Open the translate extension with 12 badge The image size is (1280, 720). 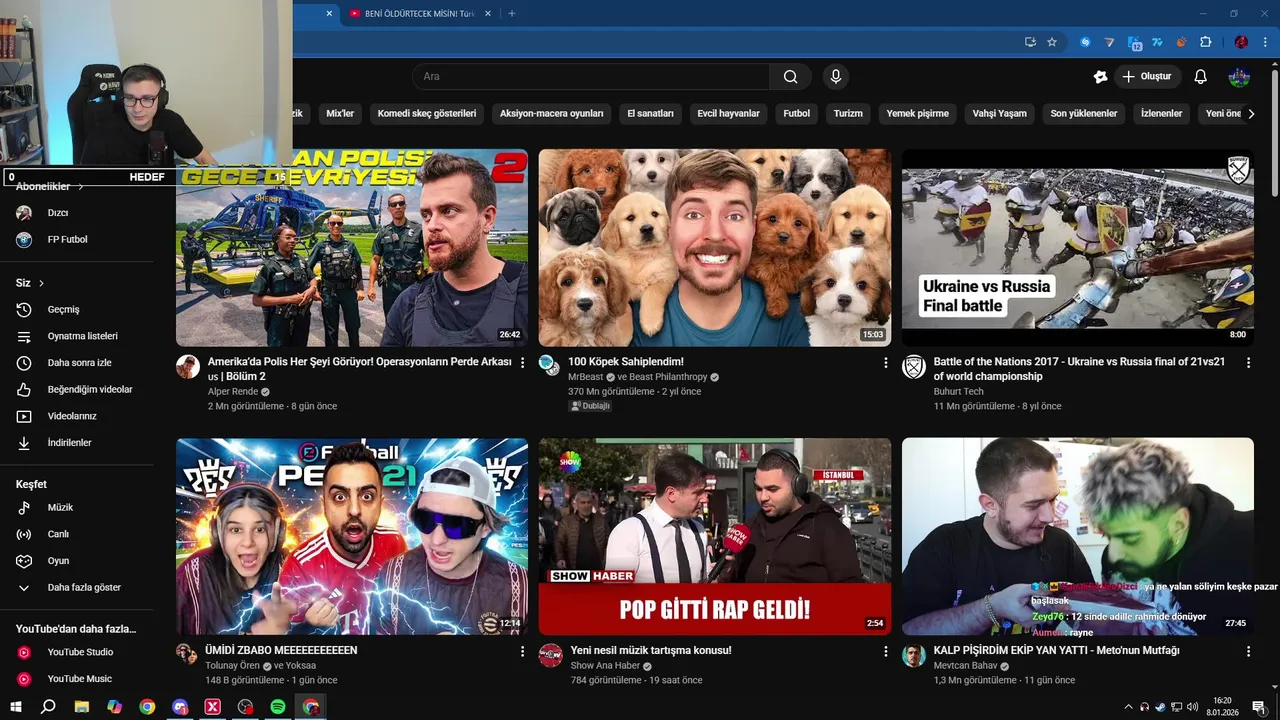click(x=1134, y=43)
